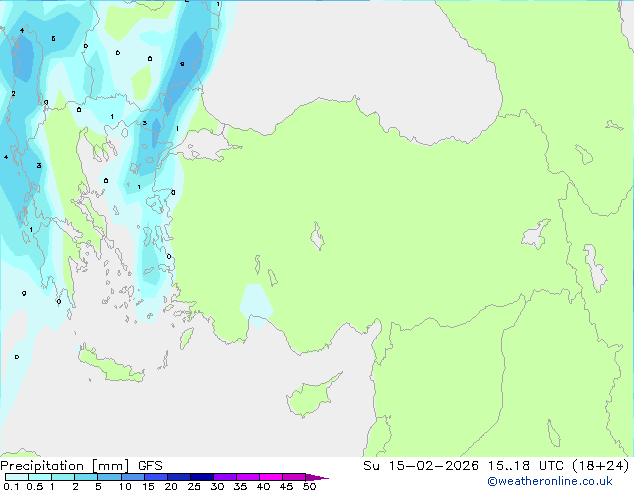This screenshot has height=490, width=634.
Task: Click the 5–10 mm legend color box
Action: [x=109, y=477]
